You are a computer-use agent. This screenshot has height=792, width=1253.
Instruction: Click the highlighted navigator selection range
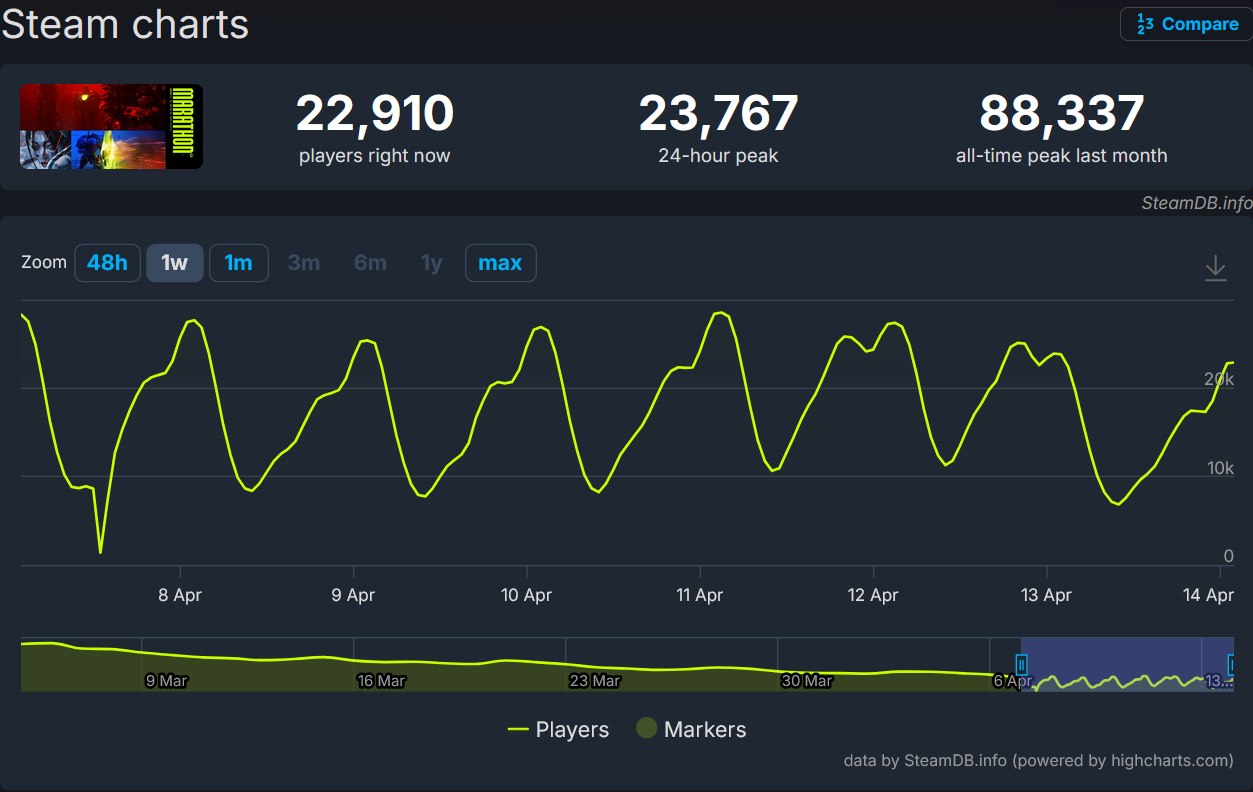pyautogui.click(x=1127, y=664)
